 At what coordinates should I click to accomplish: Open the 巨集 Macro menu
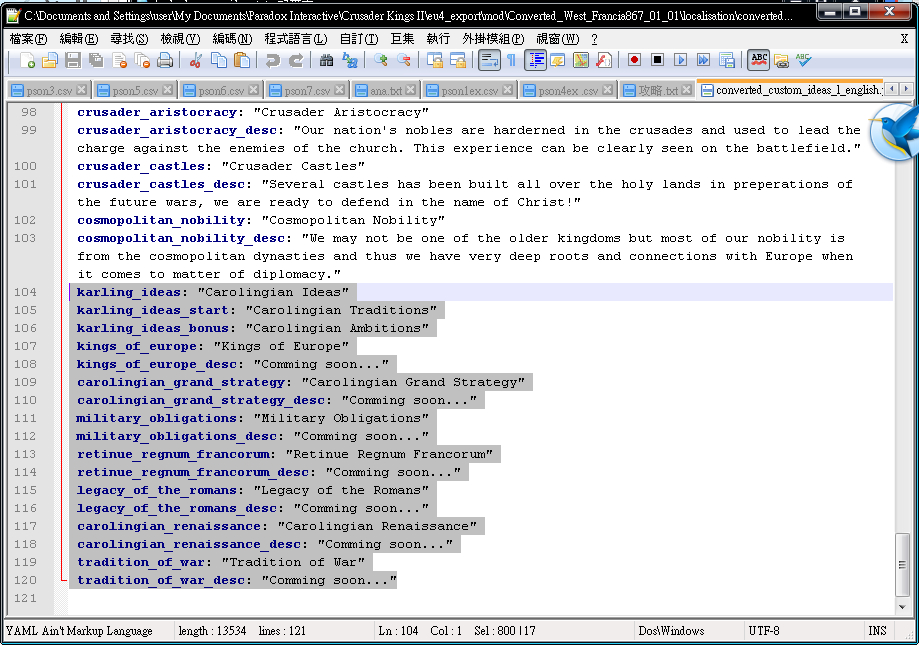[402, 39]
